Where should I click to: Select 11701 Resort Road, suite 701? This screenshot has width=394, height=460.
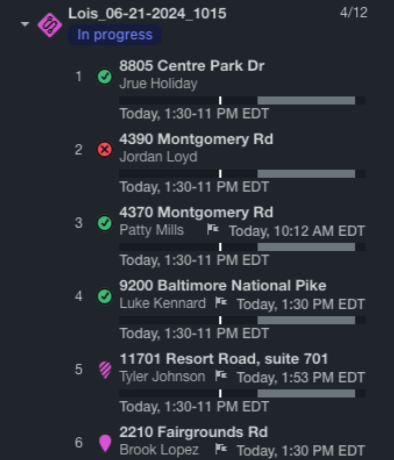pos(224,359)
